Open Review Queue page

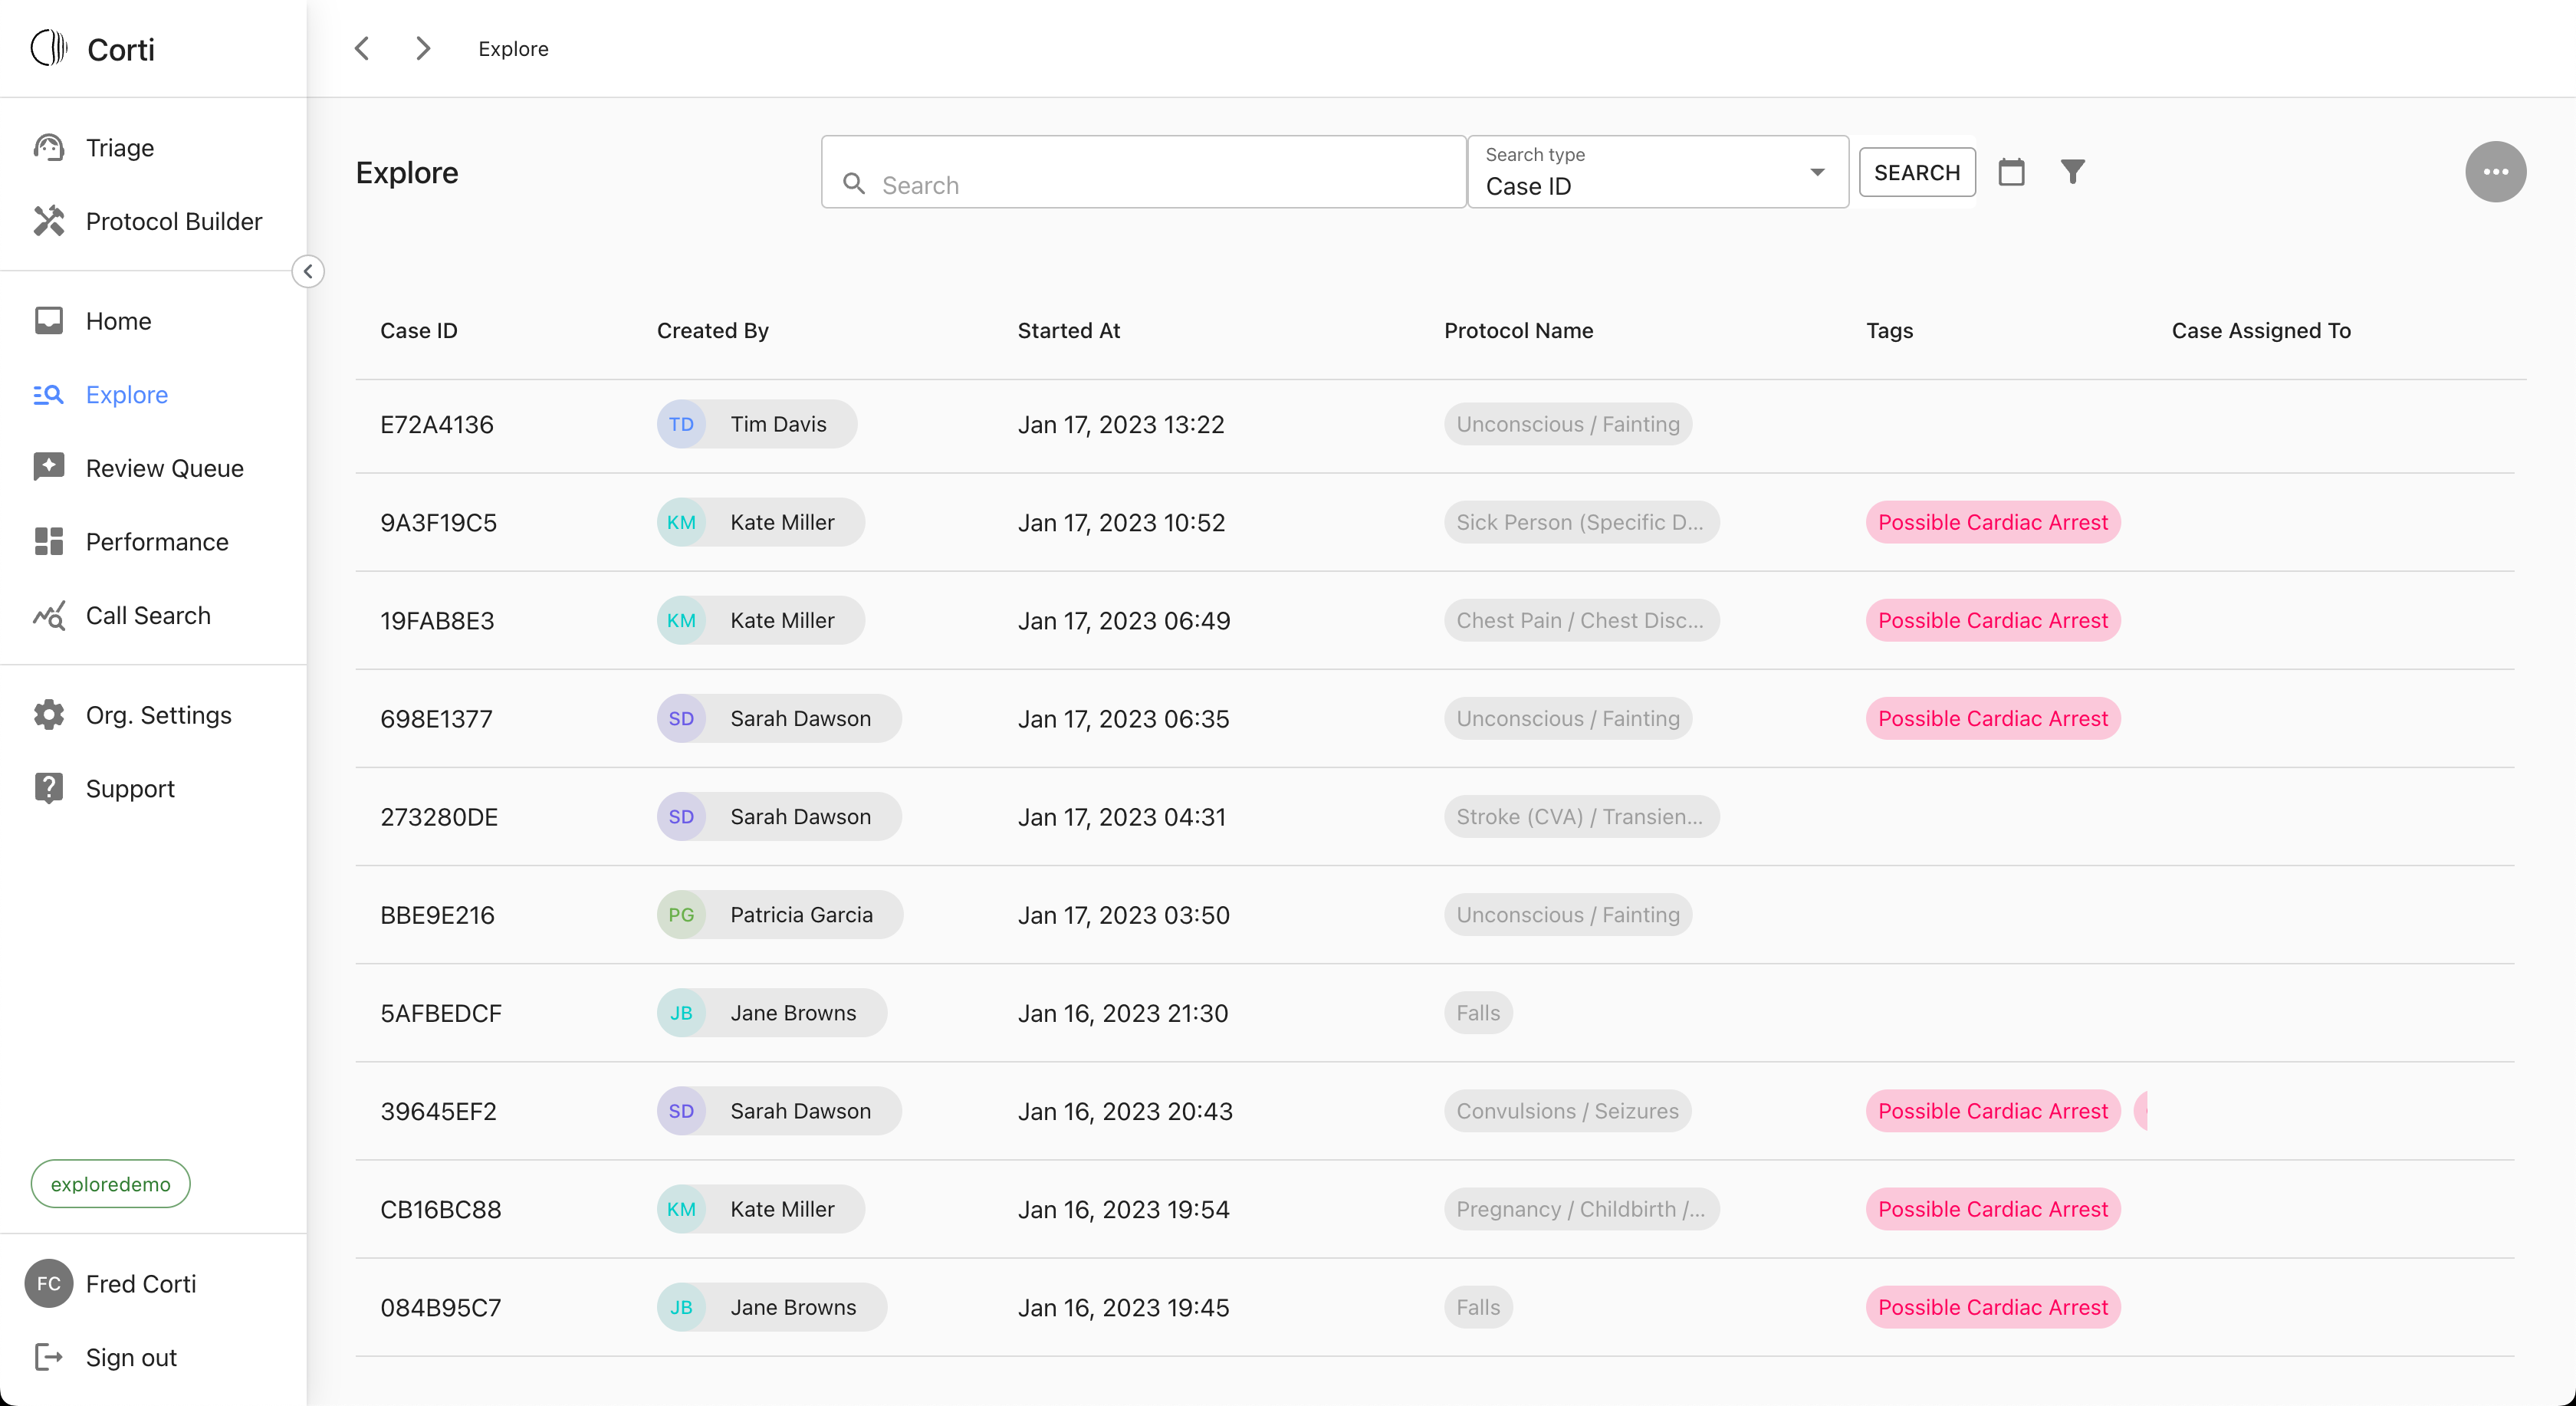[164, 468]
